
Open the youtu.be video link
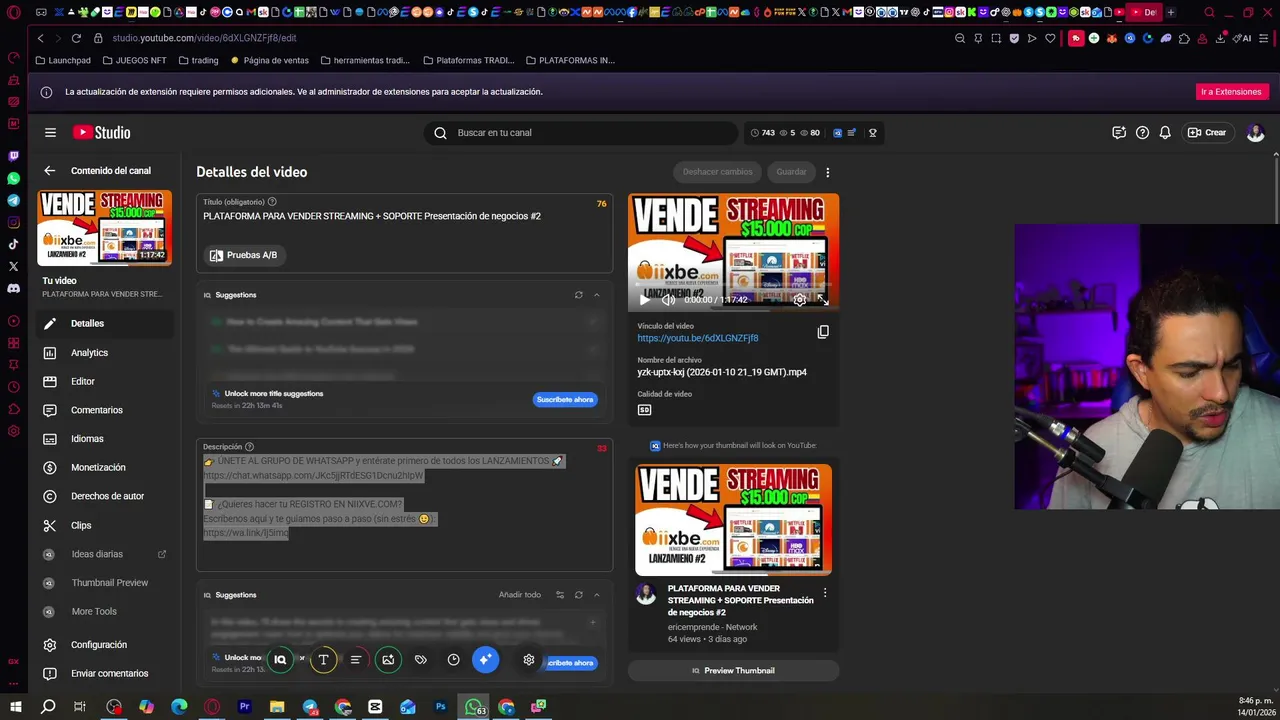coord(698,338)
